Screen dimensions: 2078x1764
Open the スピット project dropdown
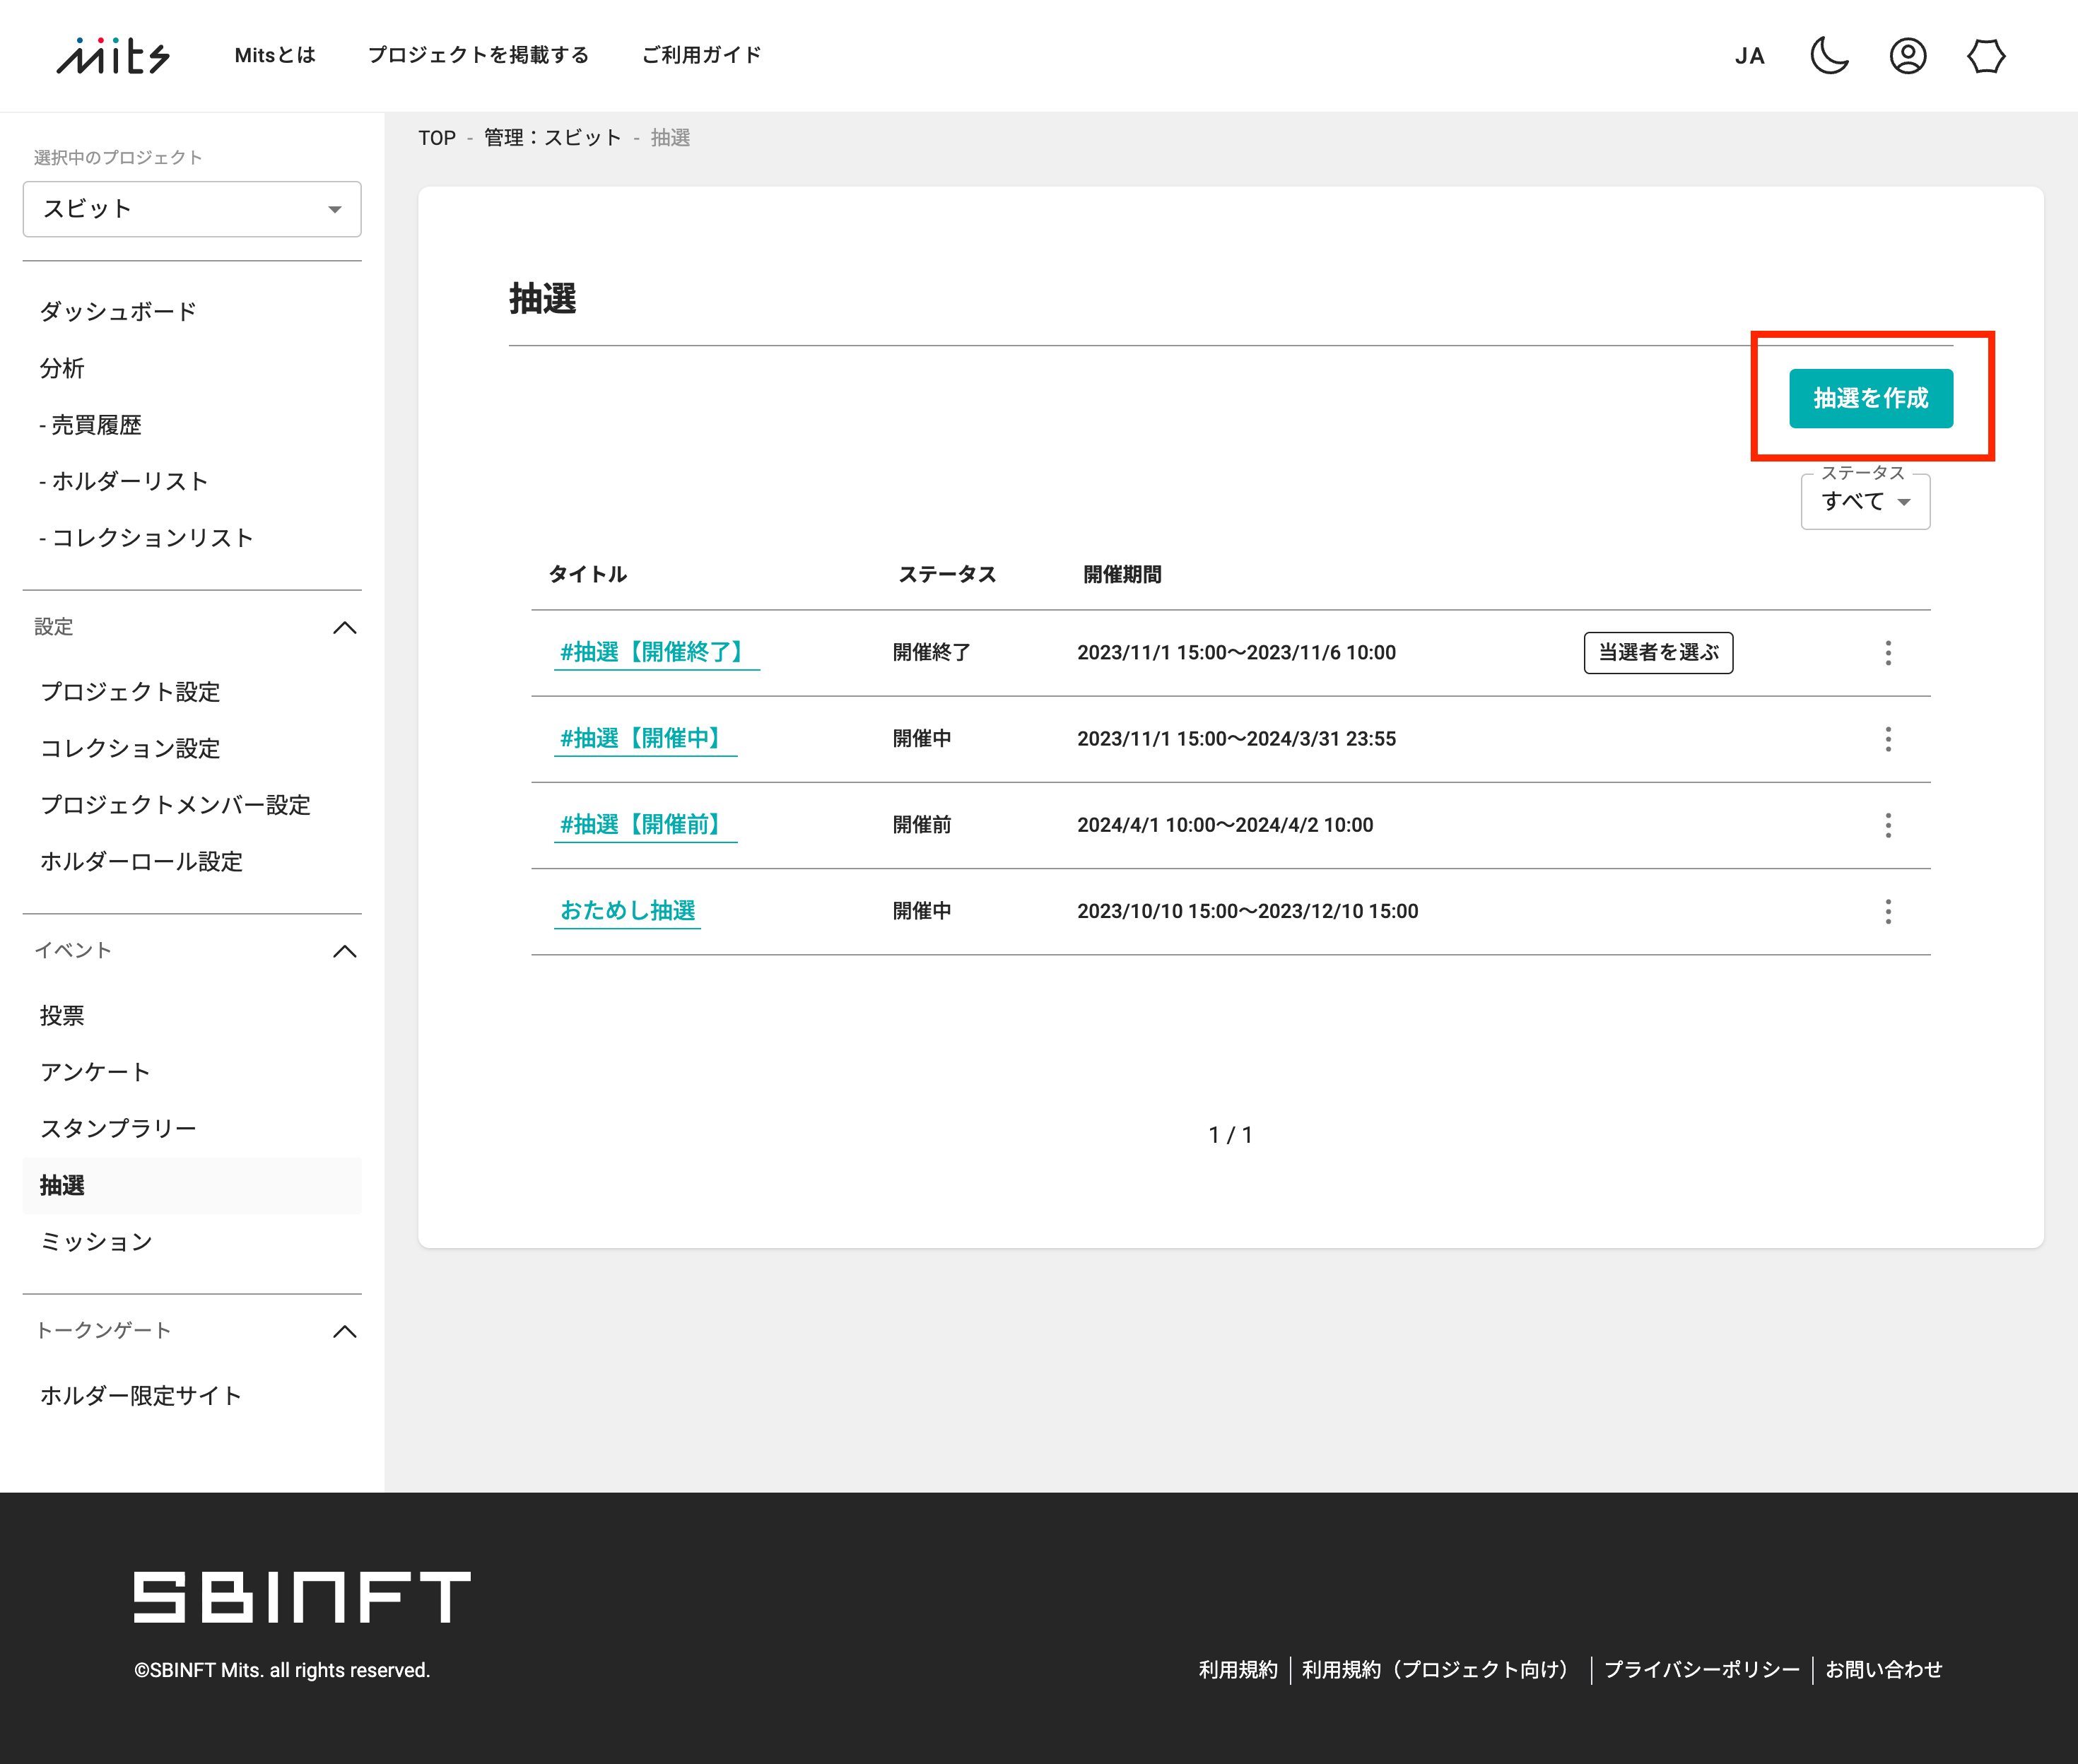192,209
